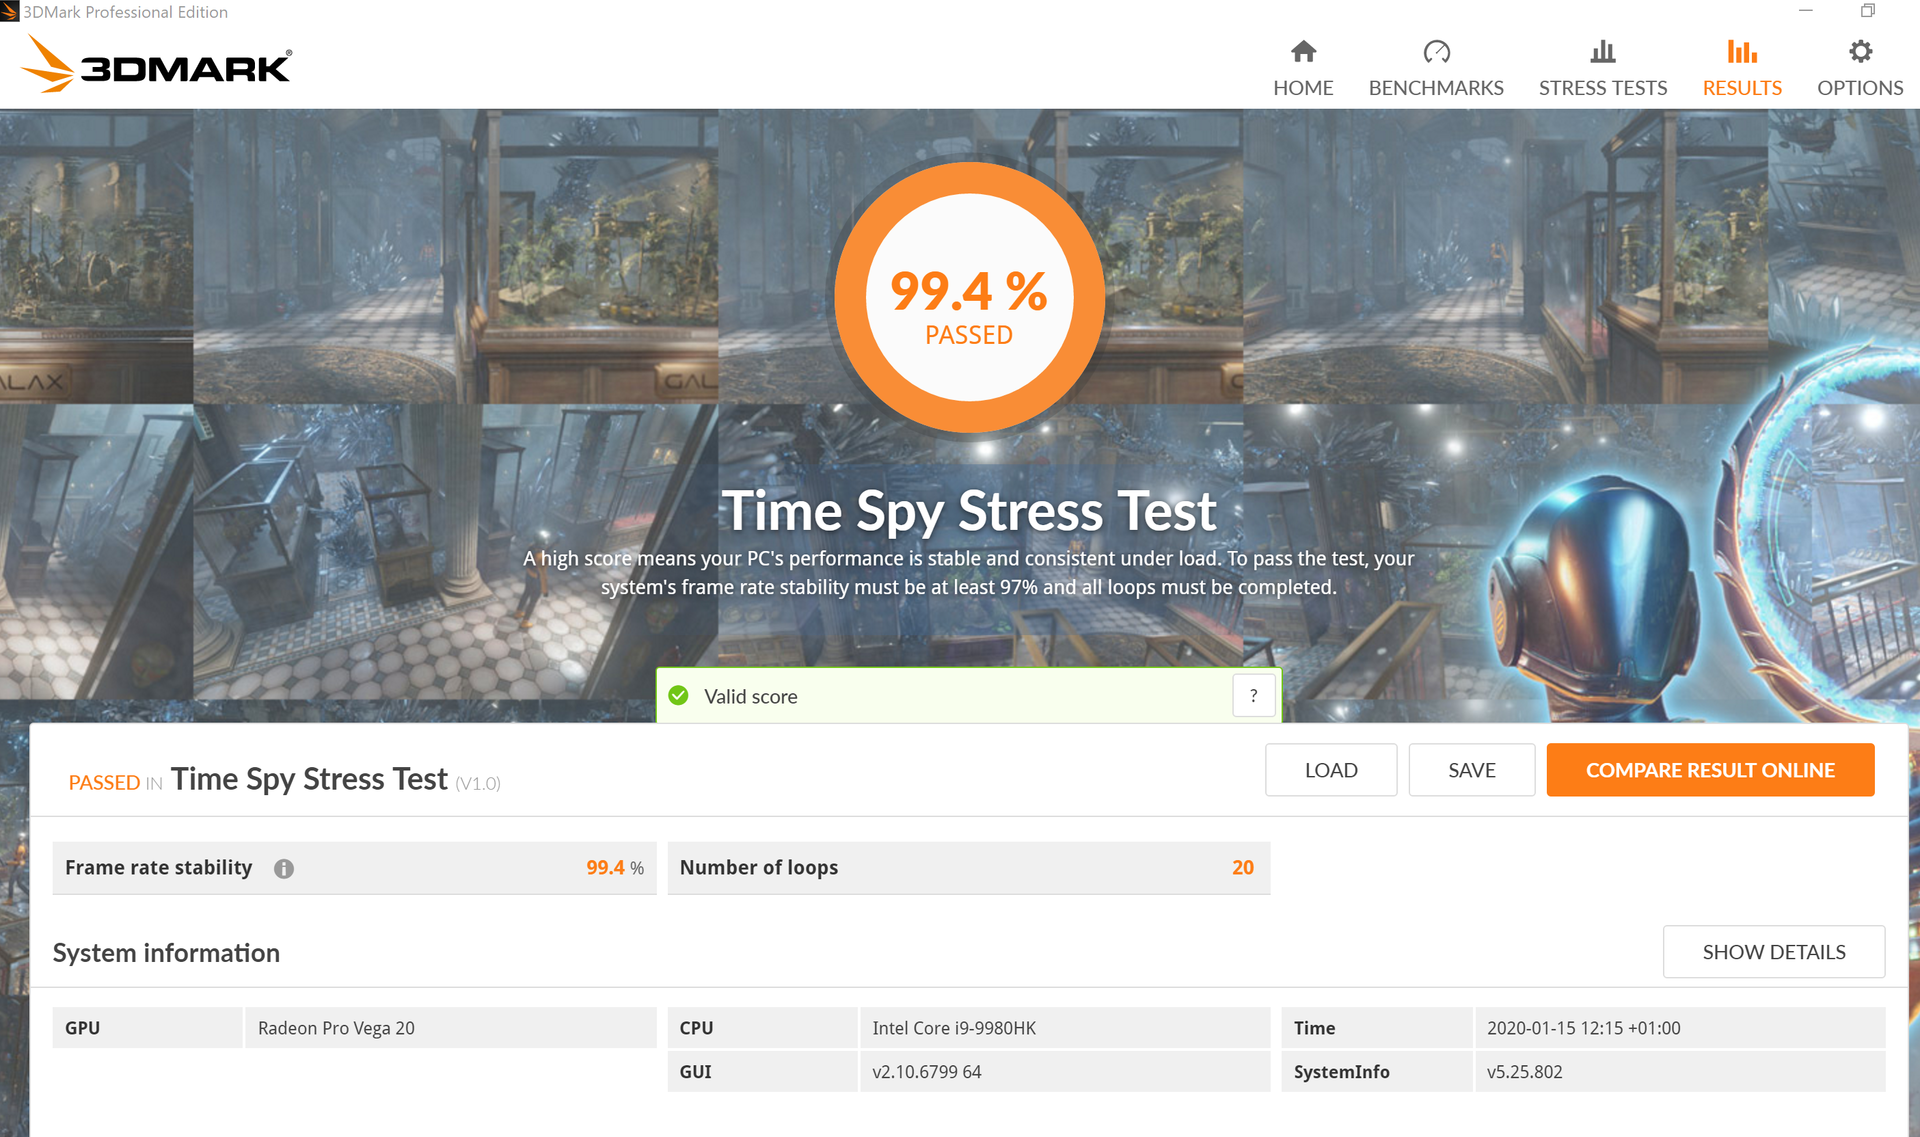Click the loops value 20
Image resolution: width=1920 pixels, height=1137 pixels.
tap(1243, 868)
